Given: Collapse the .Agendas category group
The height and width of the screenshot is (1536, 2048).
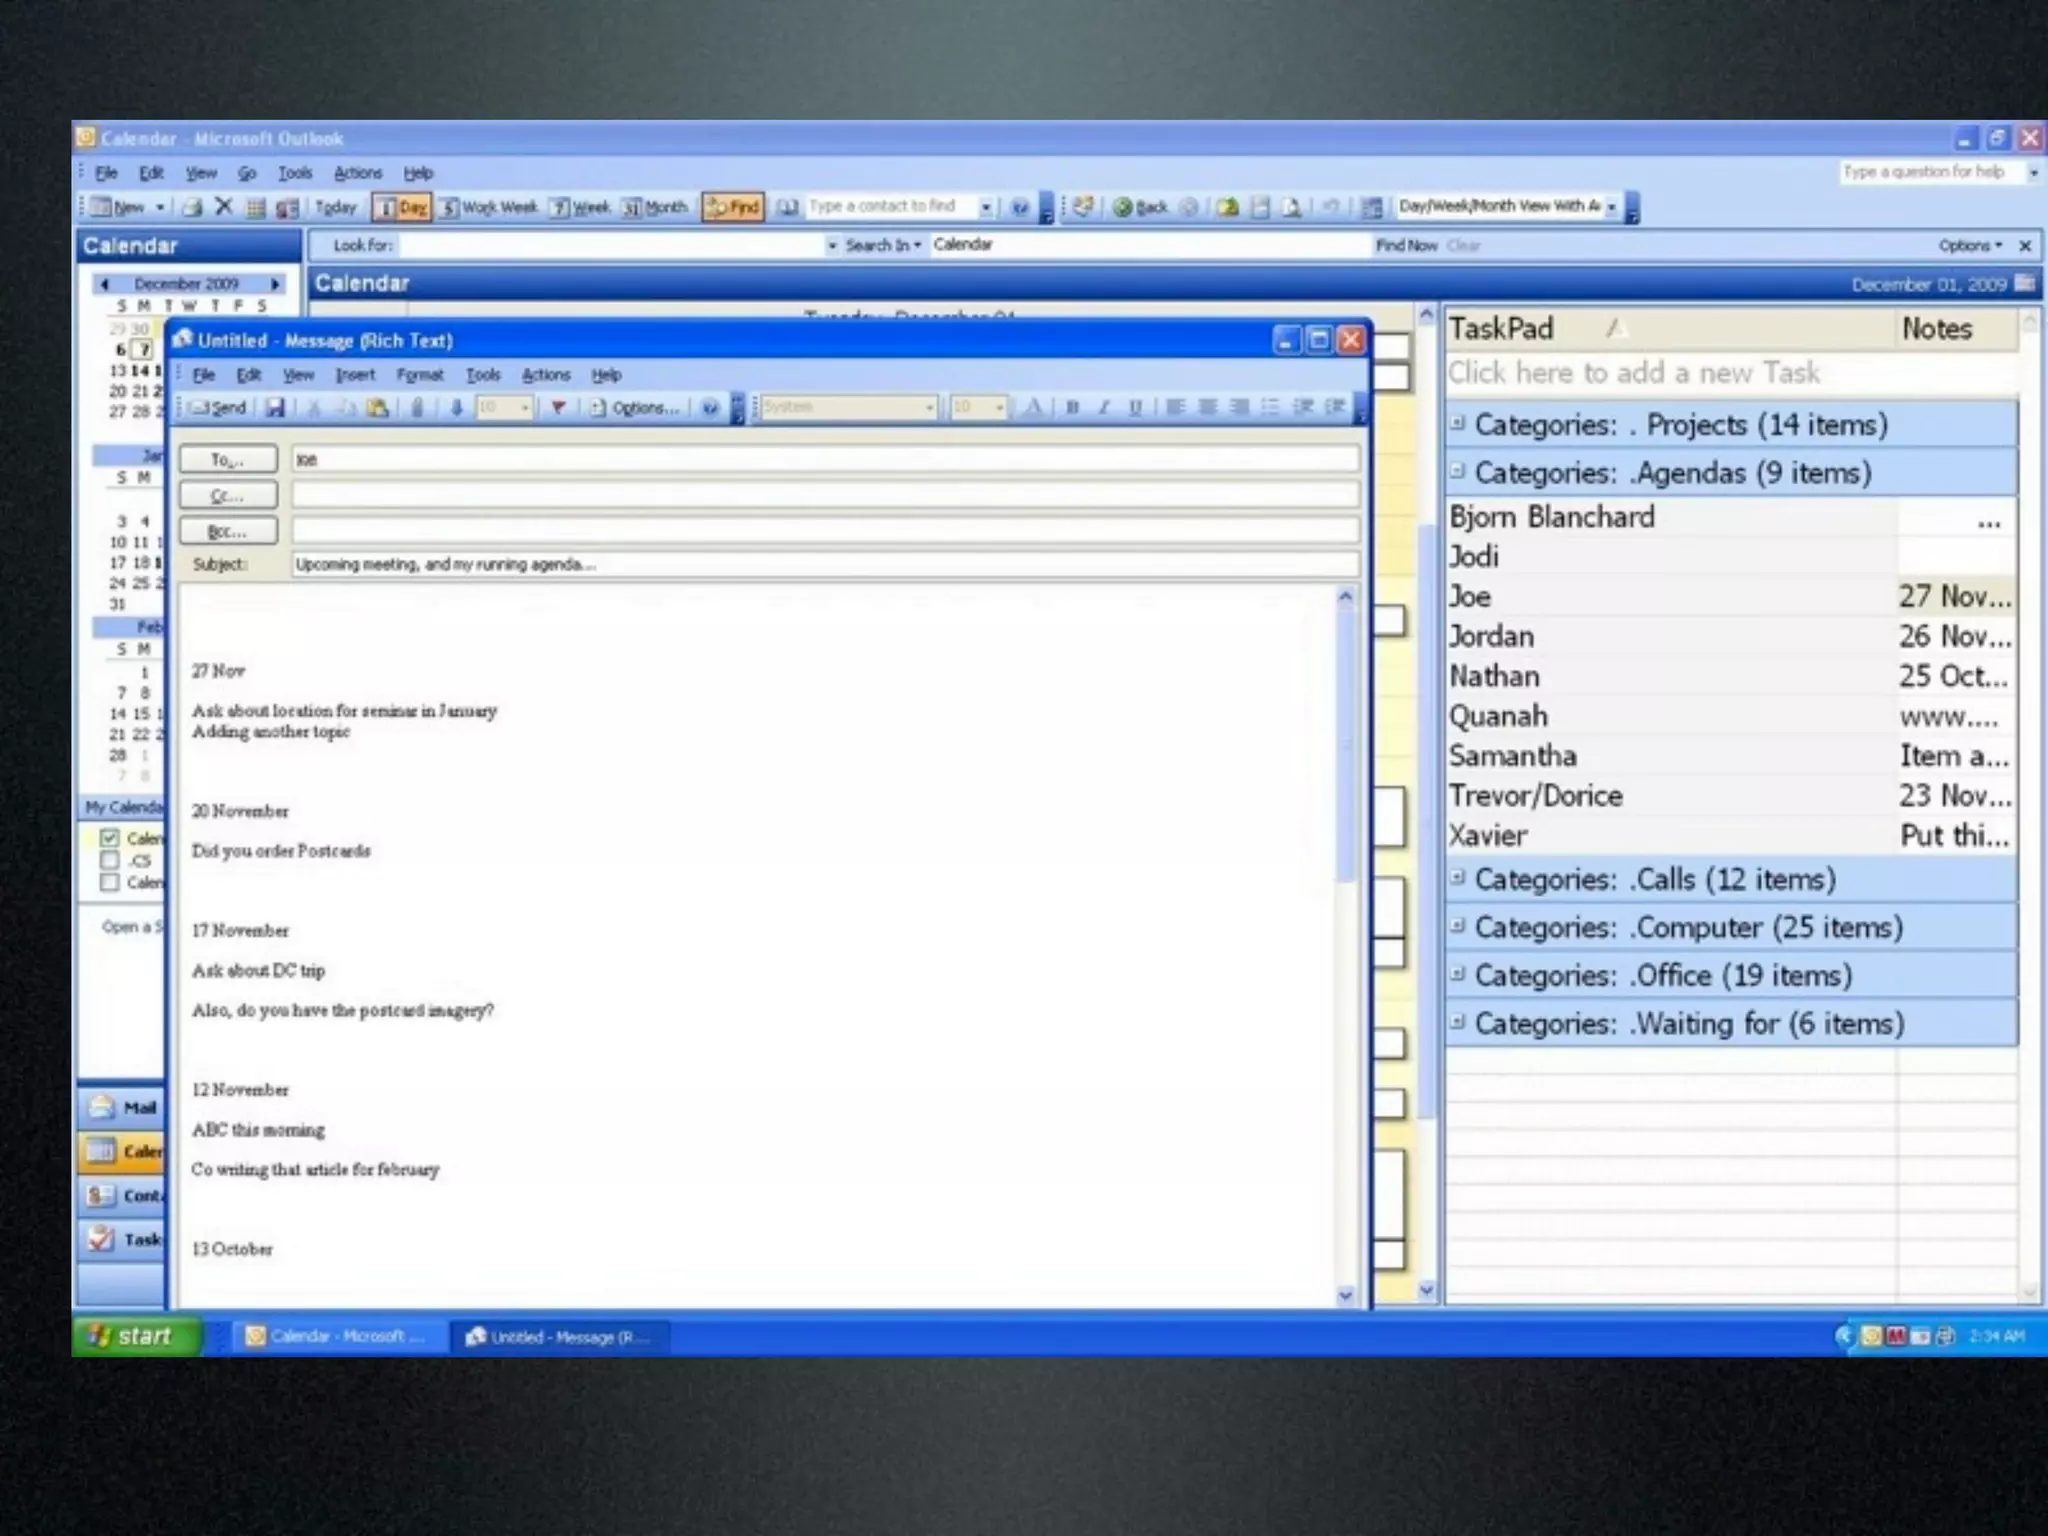Looking at the screenshot, I should pyautogui.click(x=1458, y=471).
